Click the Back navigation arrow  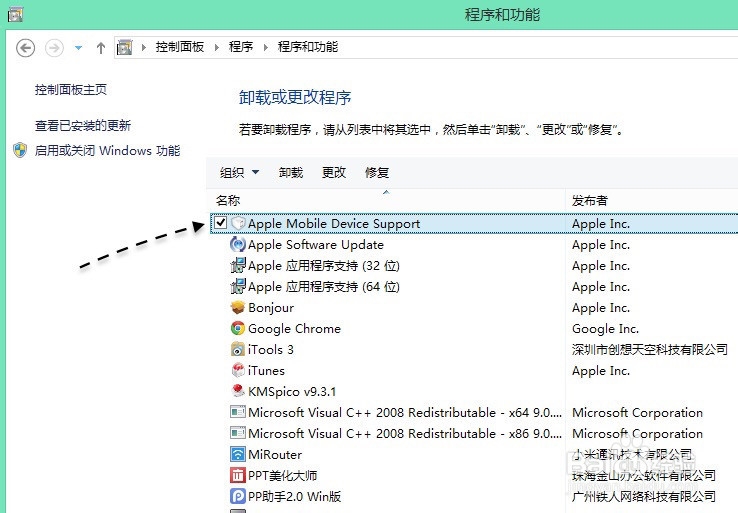pos(25,48)
